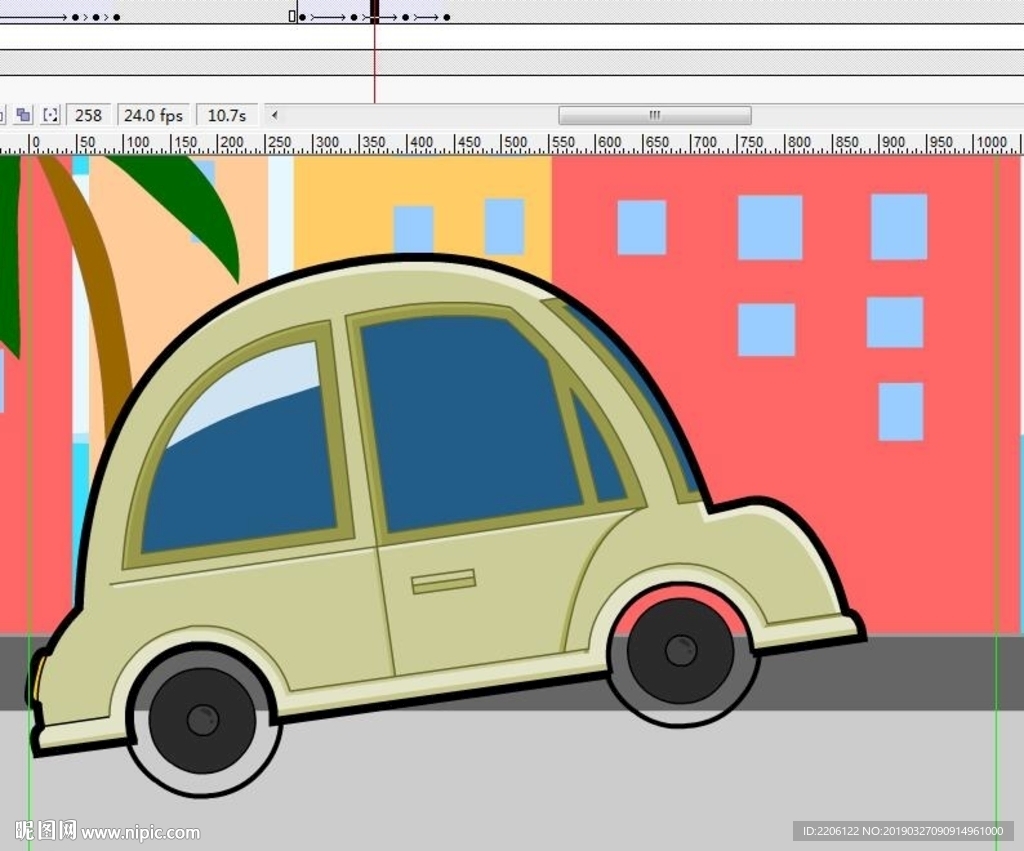Viewport: 1024px width, 851px height.
Task: Click the hollow end-of-span frame marker
Action: point(292,17)
